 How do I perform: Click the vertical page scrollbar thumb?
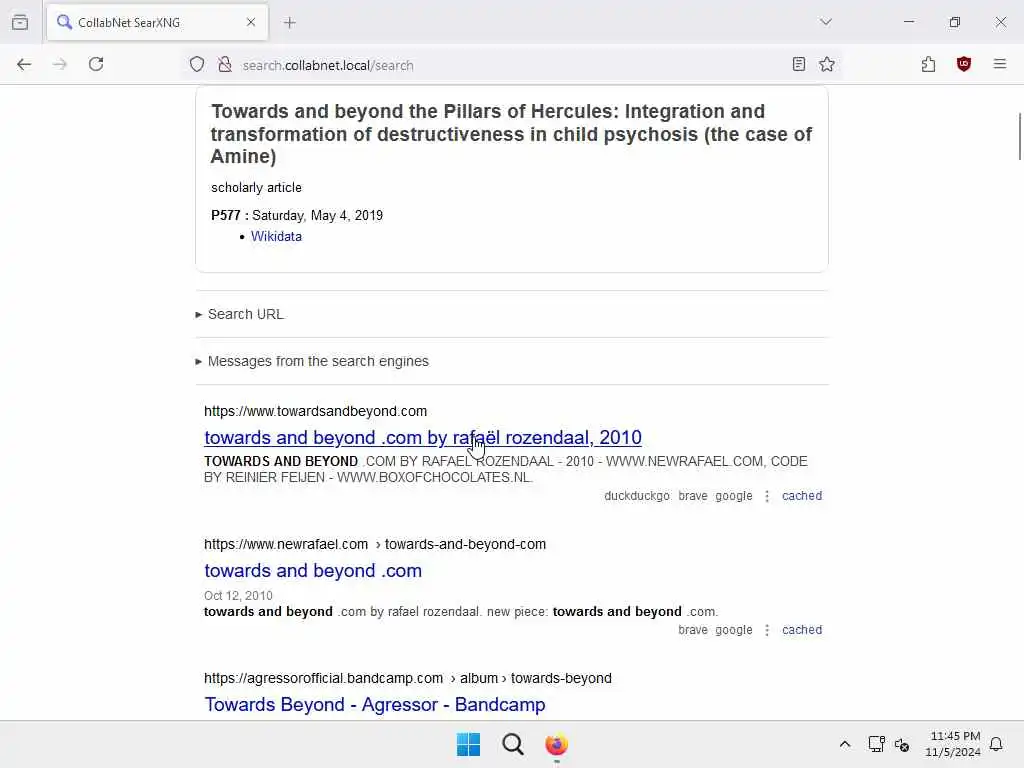(x=1020, y=136)
